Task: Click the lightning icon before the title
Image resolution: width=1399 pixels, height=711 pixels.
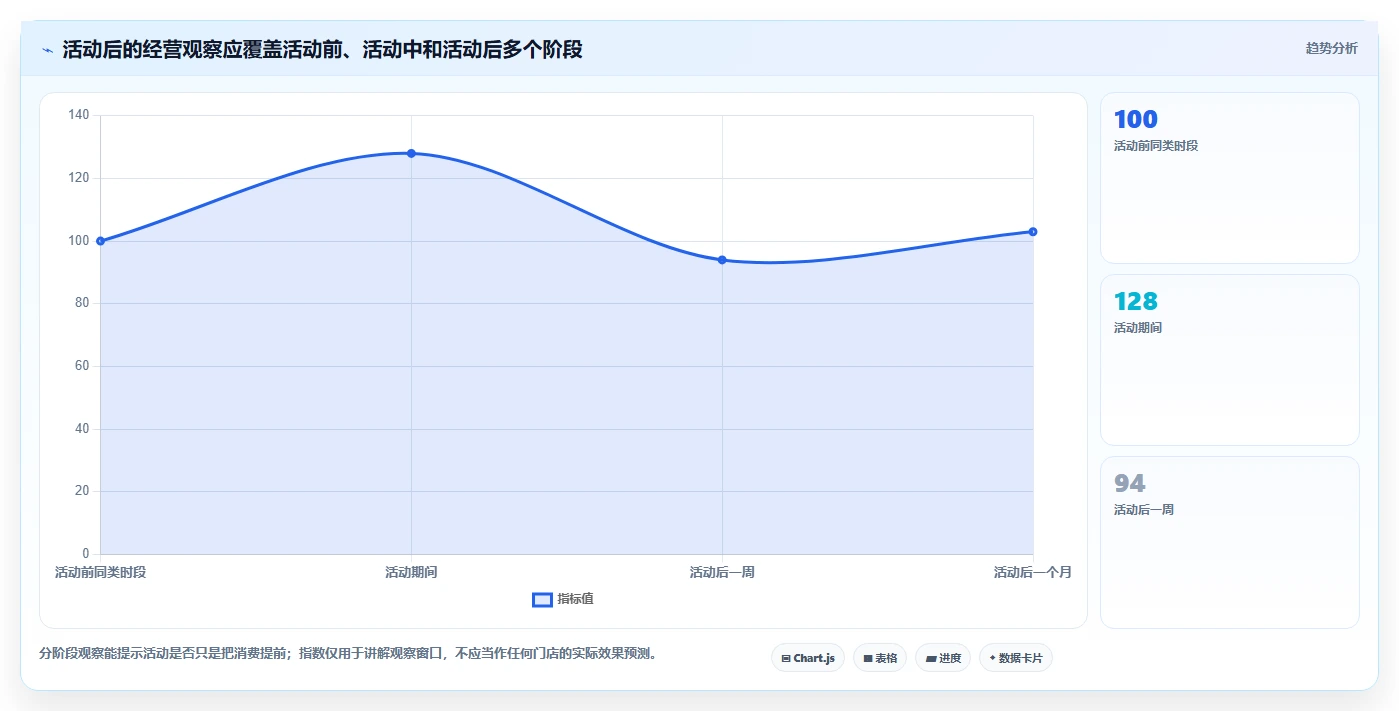Action: (x=47, y=49)
